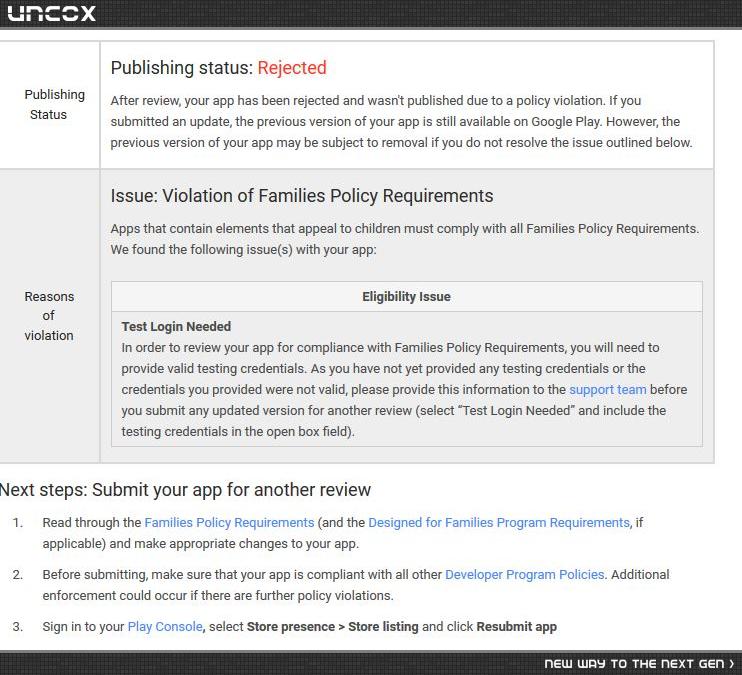Screen dimensions: 742x675
Task: Open the support team link
Action: click(607, 390)
